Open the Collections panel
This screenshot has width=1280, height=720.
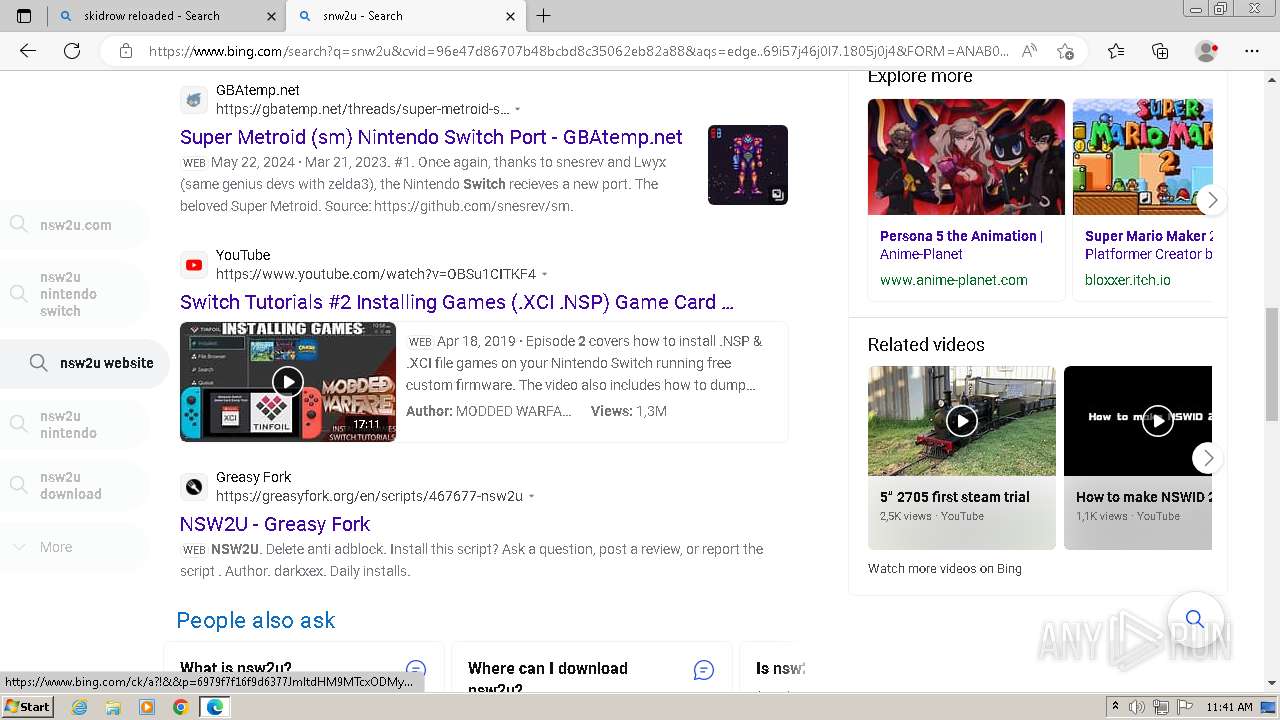(1160, 51)
